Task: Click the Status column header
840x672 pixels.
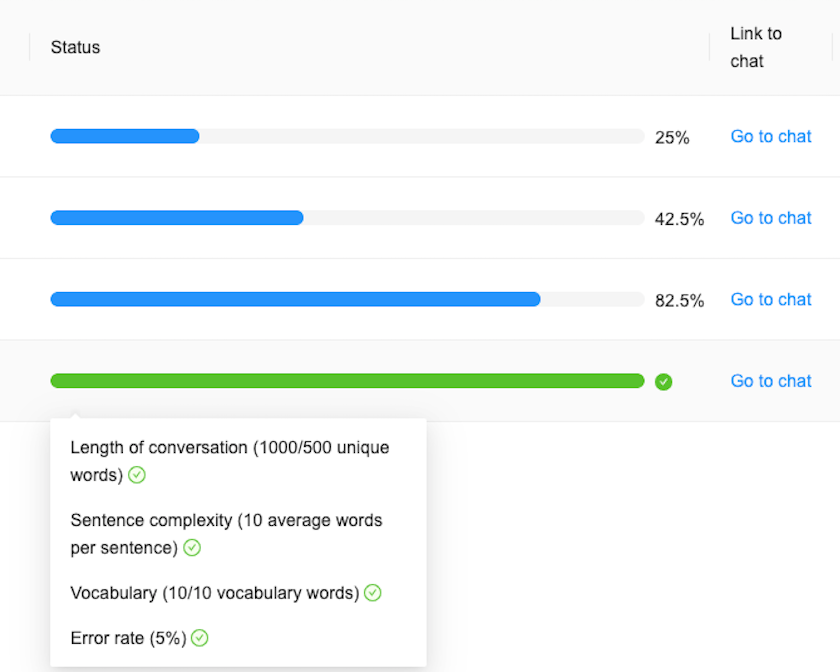Action: tap(76, 47)
